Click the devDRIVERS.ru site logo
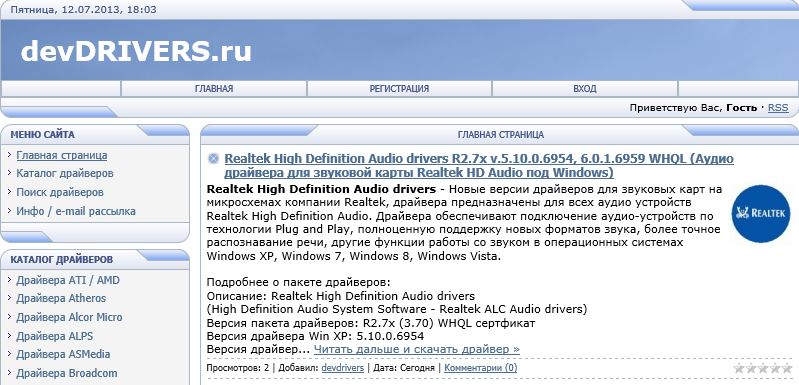The image size is (799, 385). pyautogui.click(x=136, y=51)
